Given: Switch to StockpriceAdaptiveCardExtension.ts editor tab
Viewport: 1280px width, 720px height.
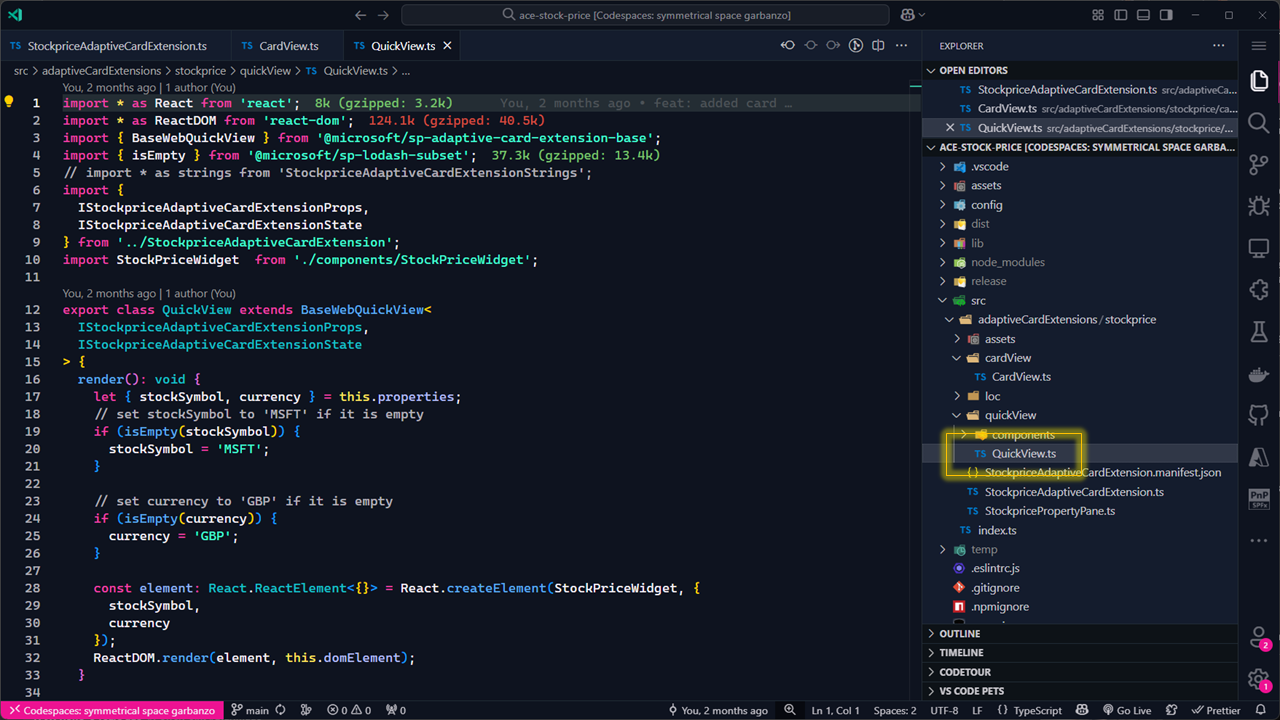Looking at the screenshot, I should tap(116, 46).
